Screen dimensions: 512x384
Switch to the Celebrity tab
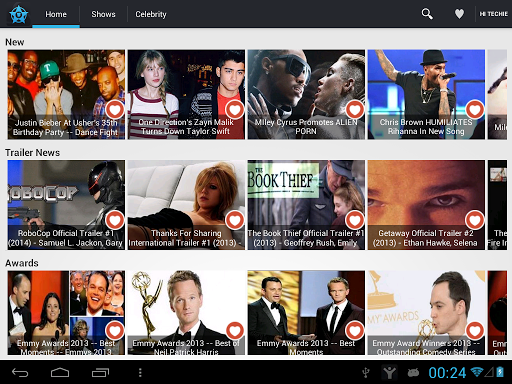[x=151, y=14]
